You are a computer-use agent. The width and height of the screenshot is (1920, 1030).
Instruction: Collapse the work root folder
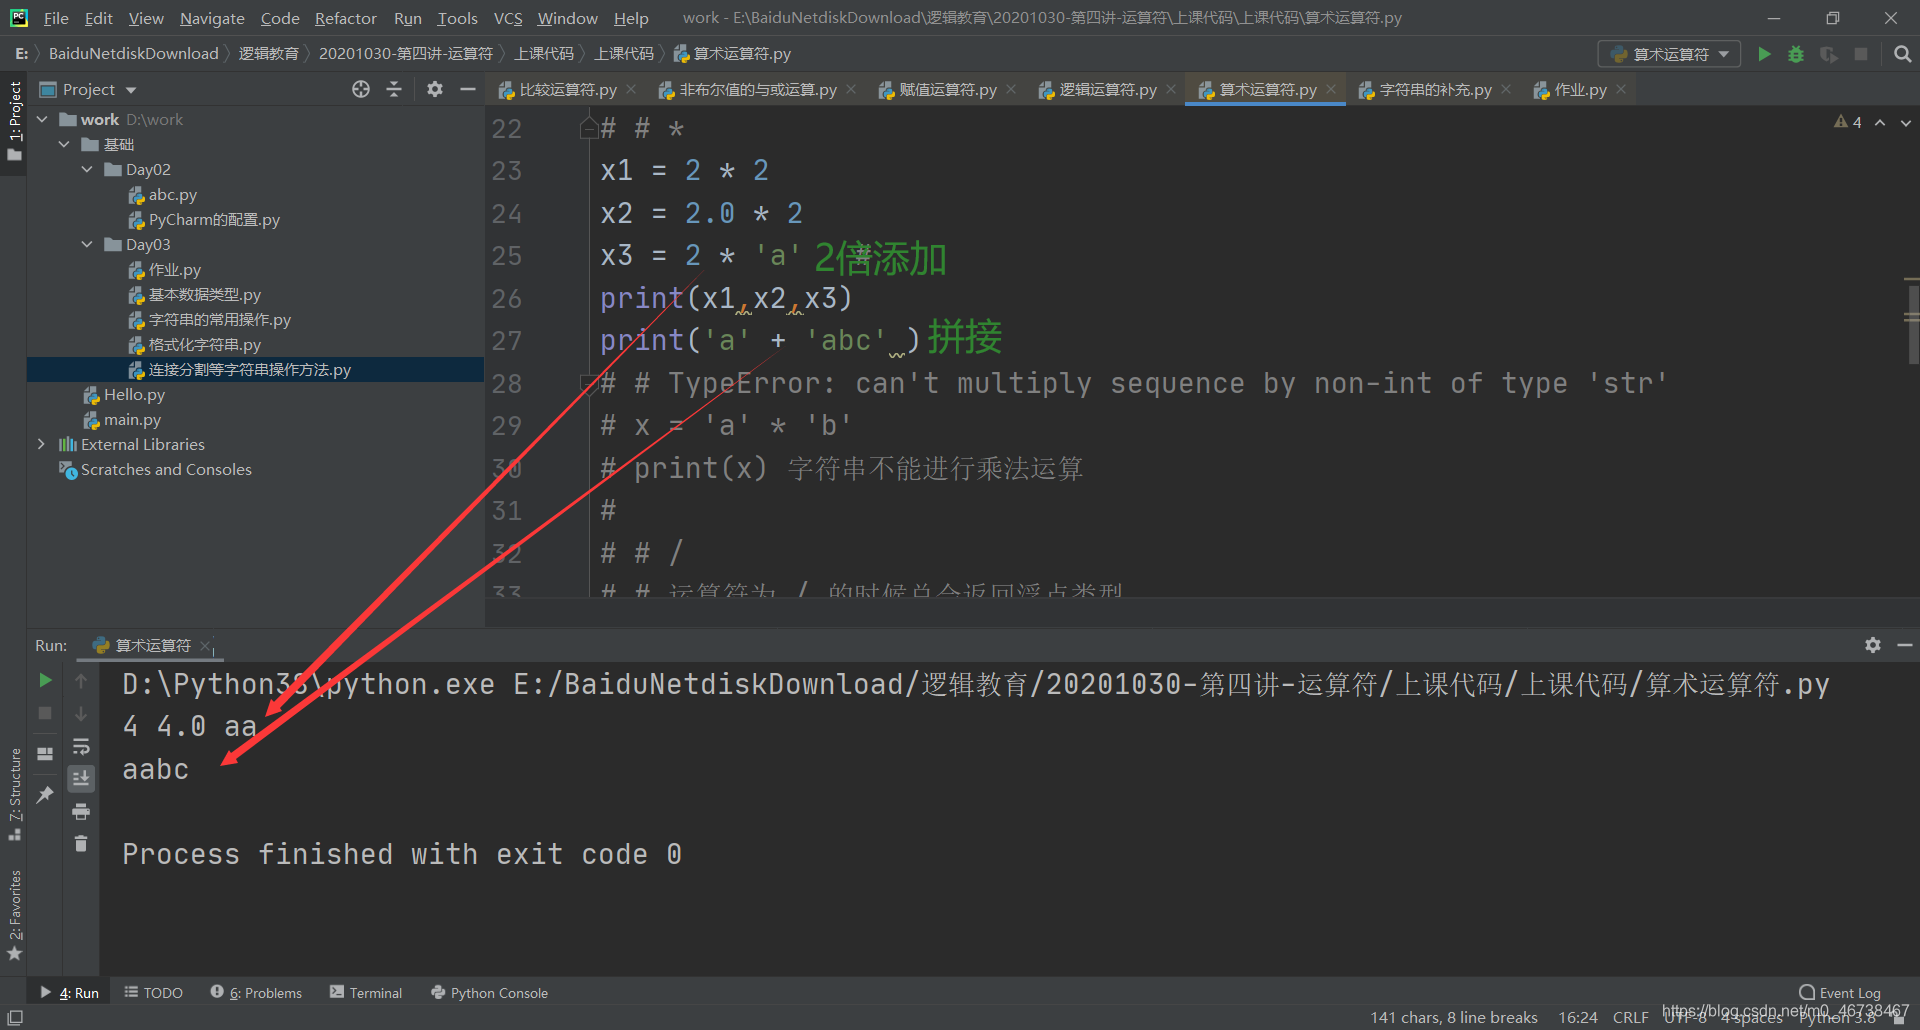tap(42, 119)
